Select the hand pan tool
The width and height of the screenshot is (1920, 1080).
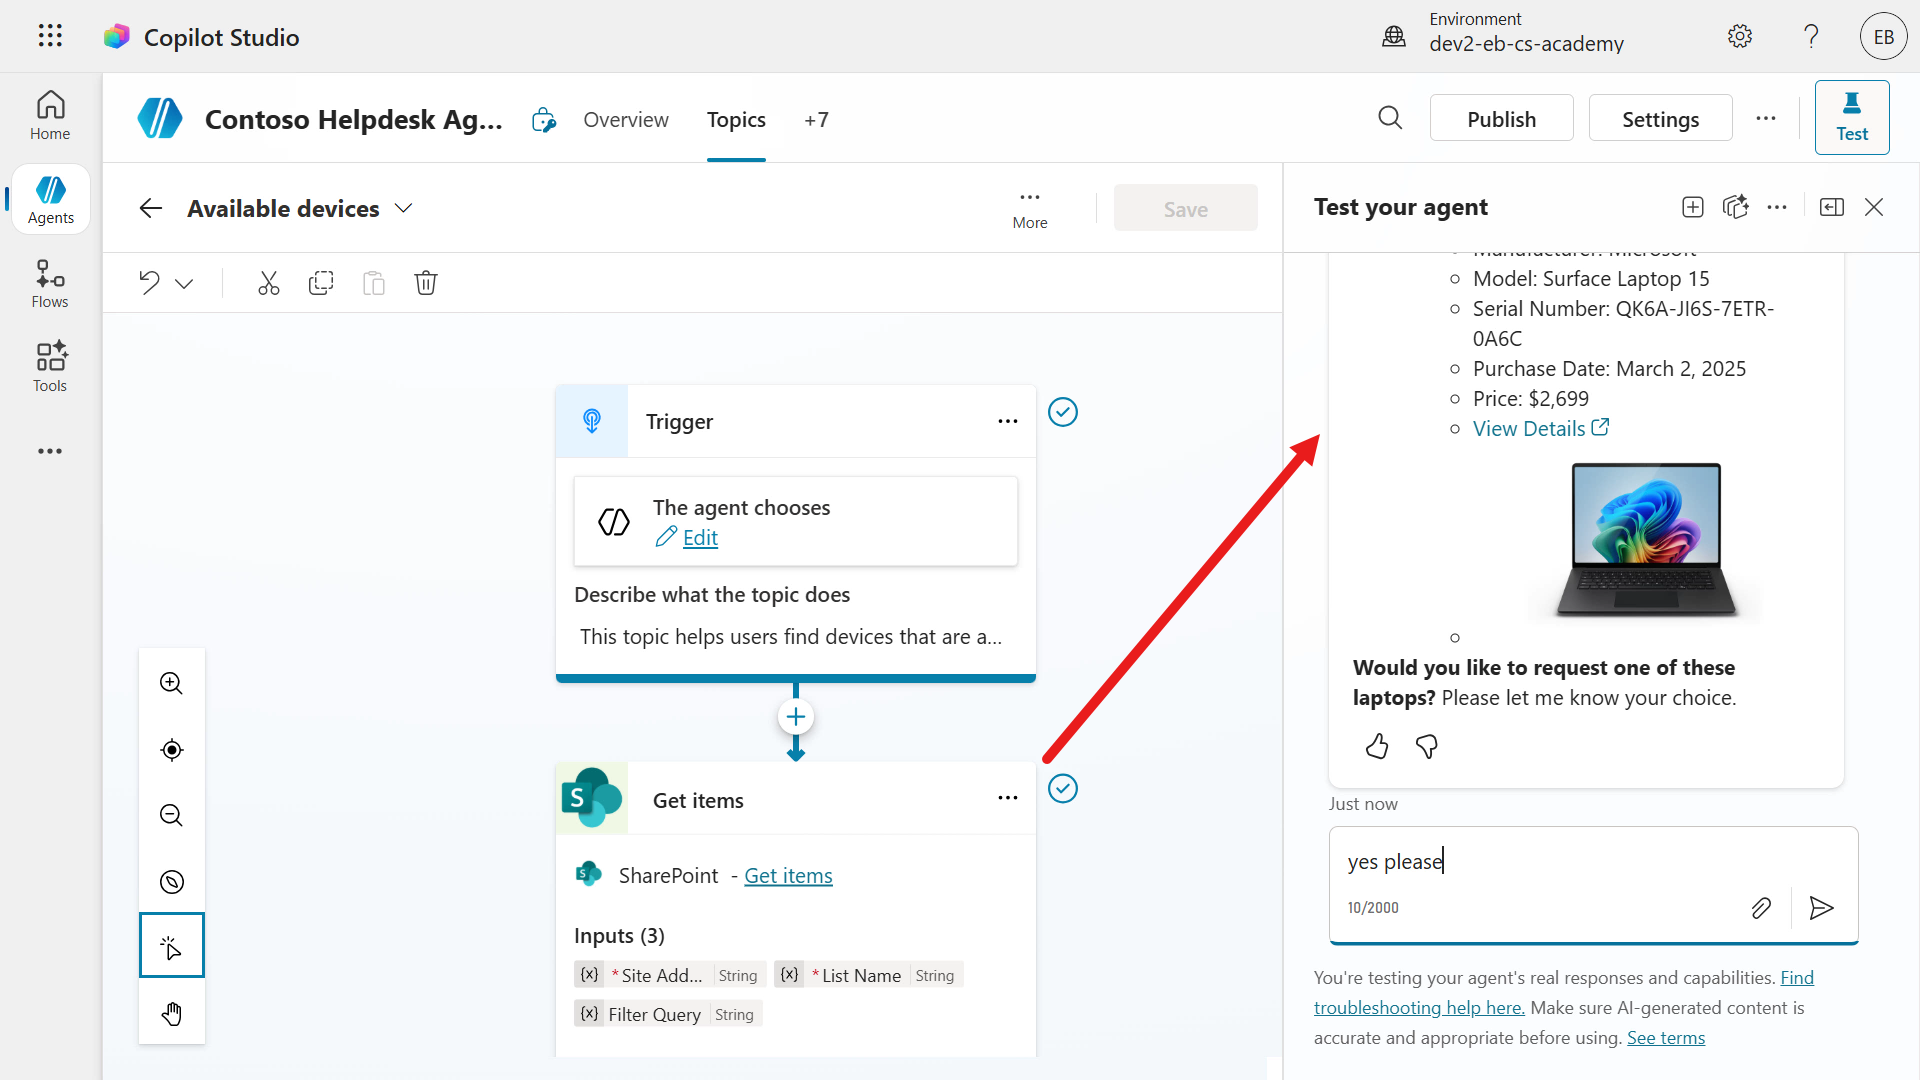pos(171,1013)
